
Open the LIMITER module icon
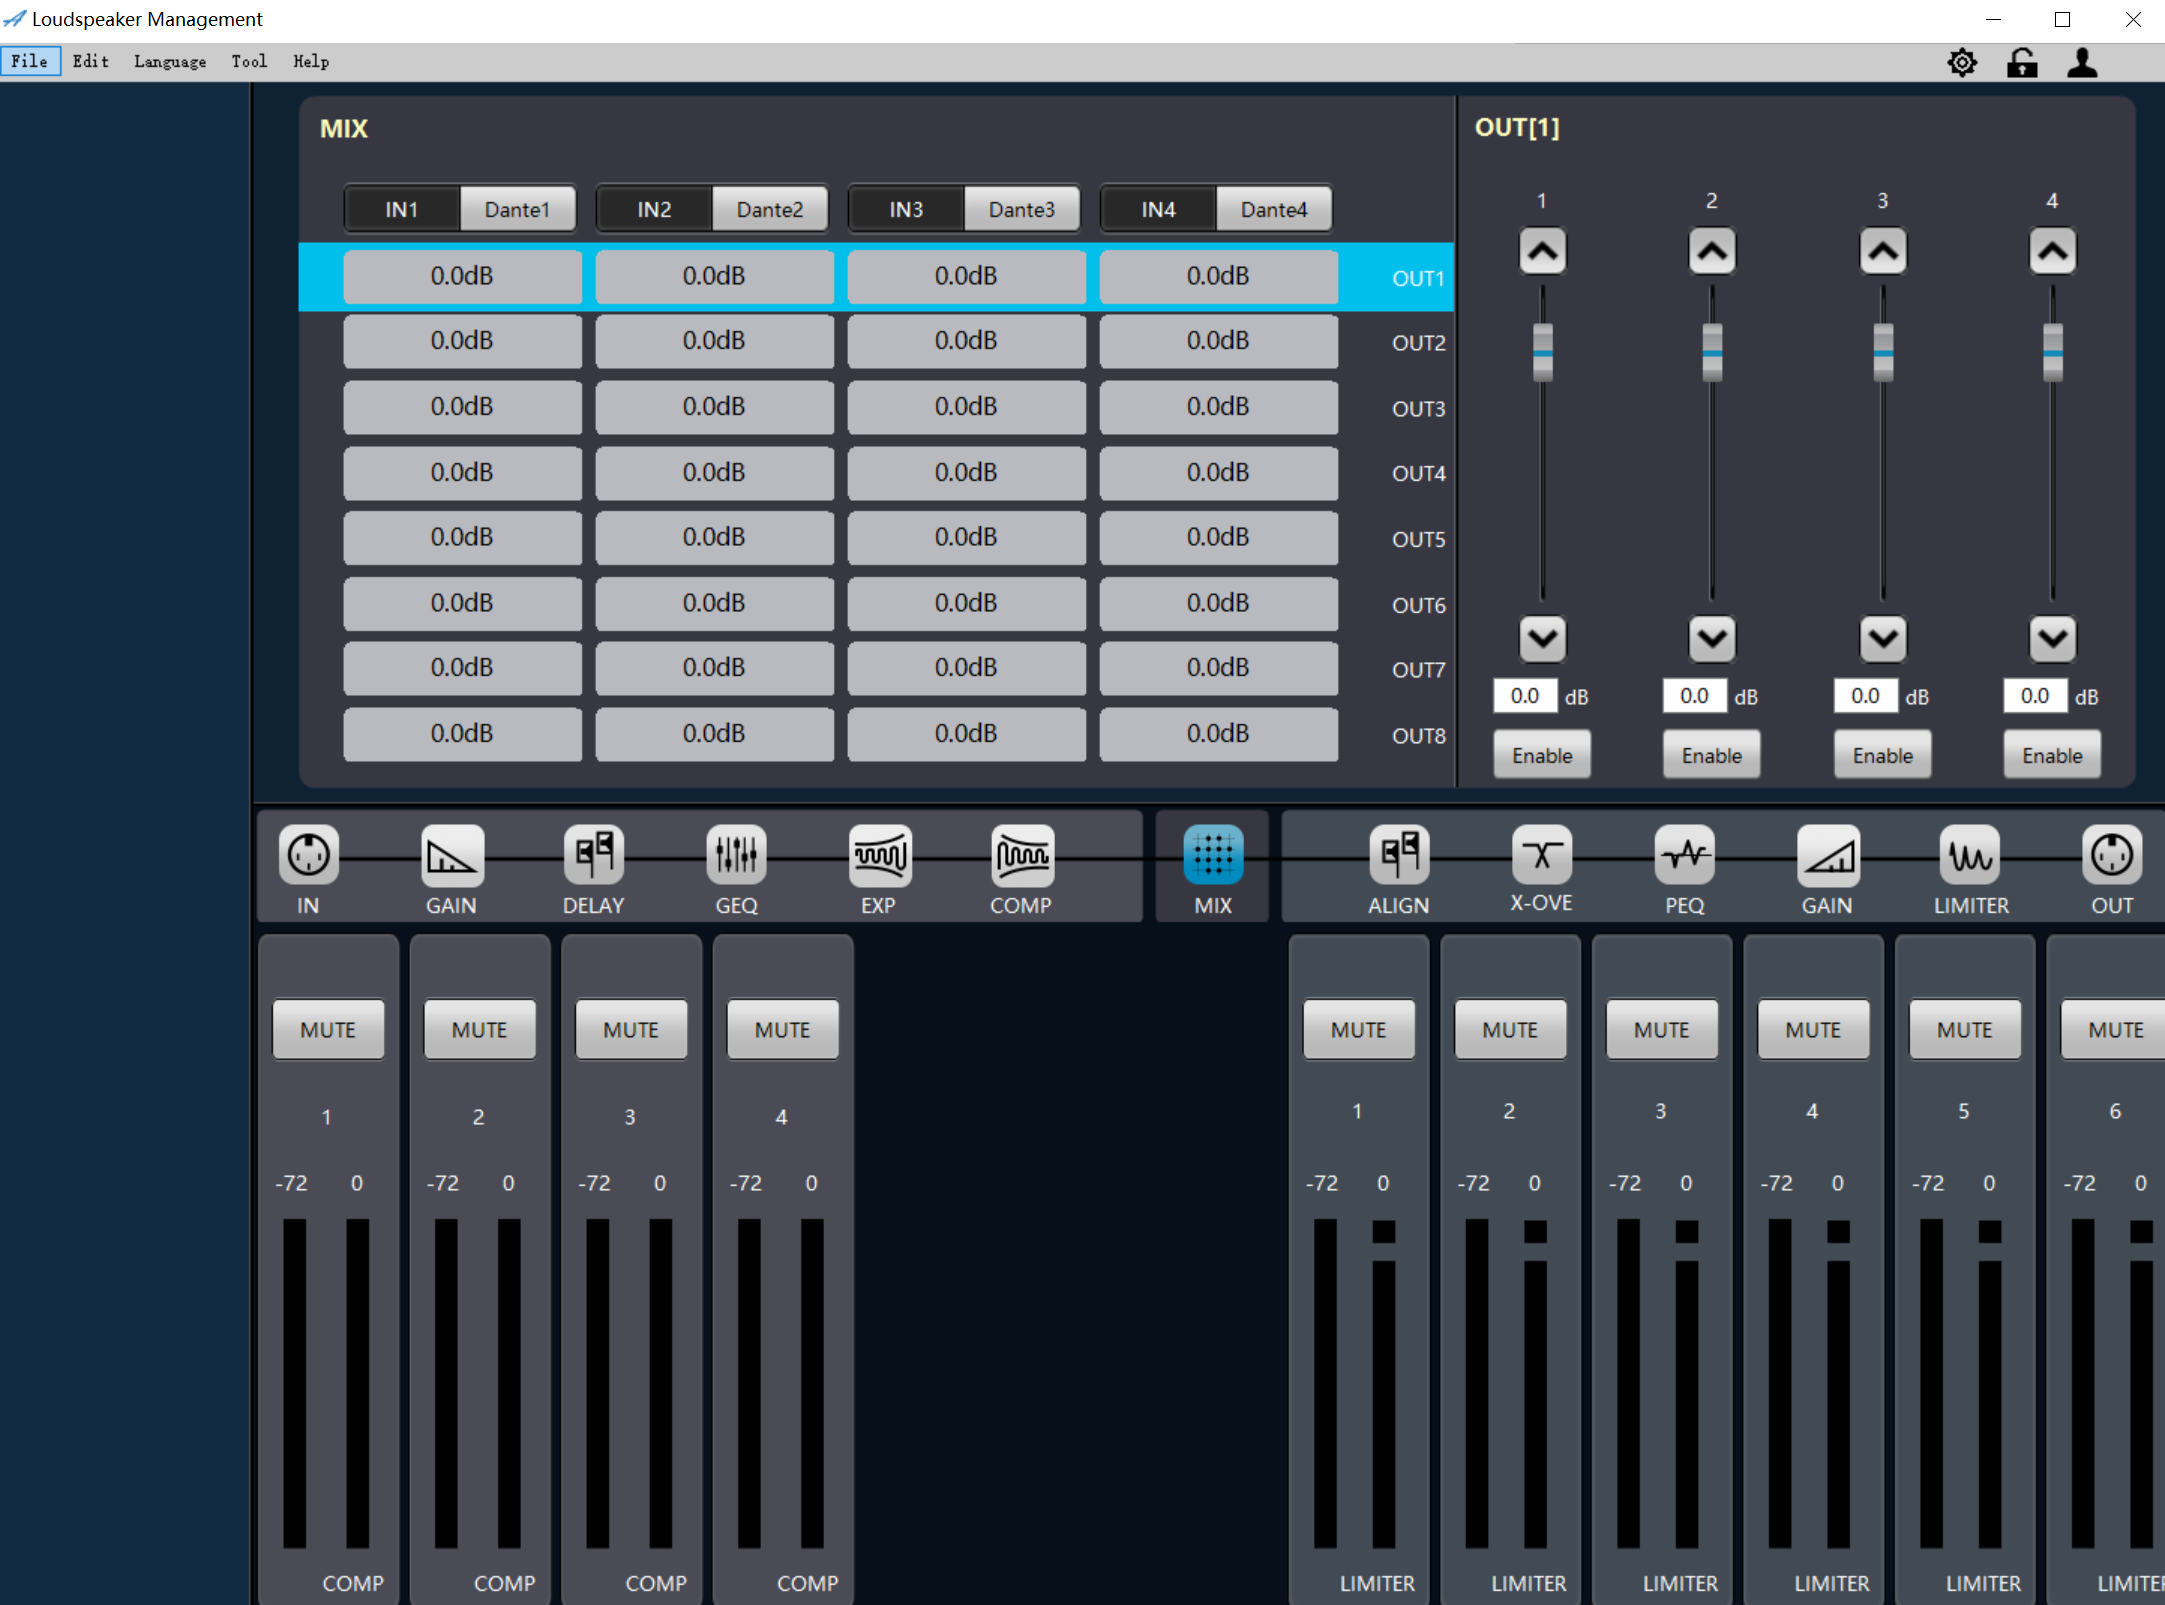tap(1970, 855)
